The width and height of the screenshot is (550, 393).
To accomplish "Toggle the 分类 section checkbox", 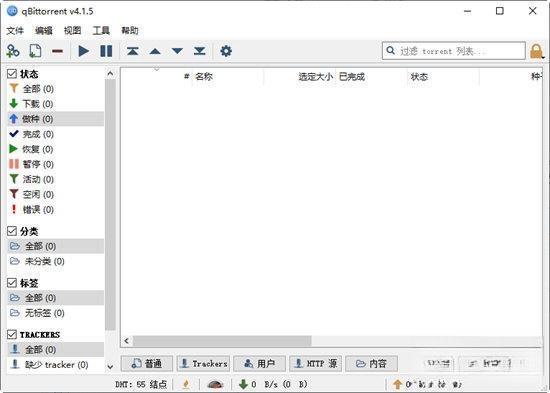I will point(12,231).
